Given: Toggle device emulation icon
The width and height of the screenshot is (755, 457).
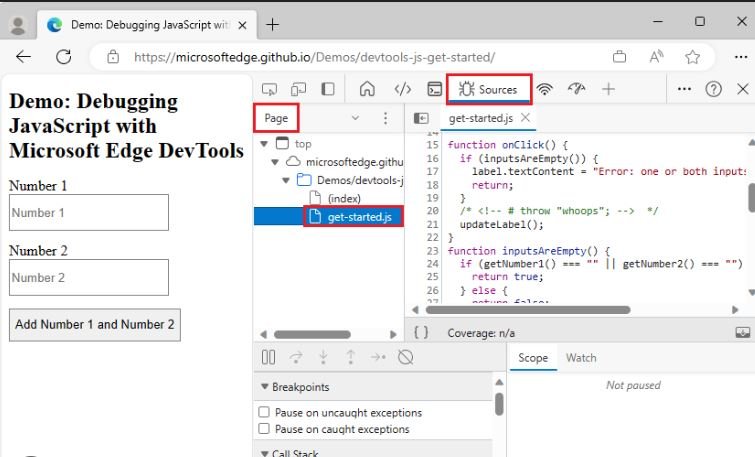Looking at the screenshot, I should (x=299, y=89).
